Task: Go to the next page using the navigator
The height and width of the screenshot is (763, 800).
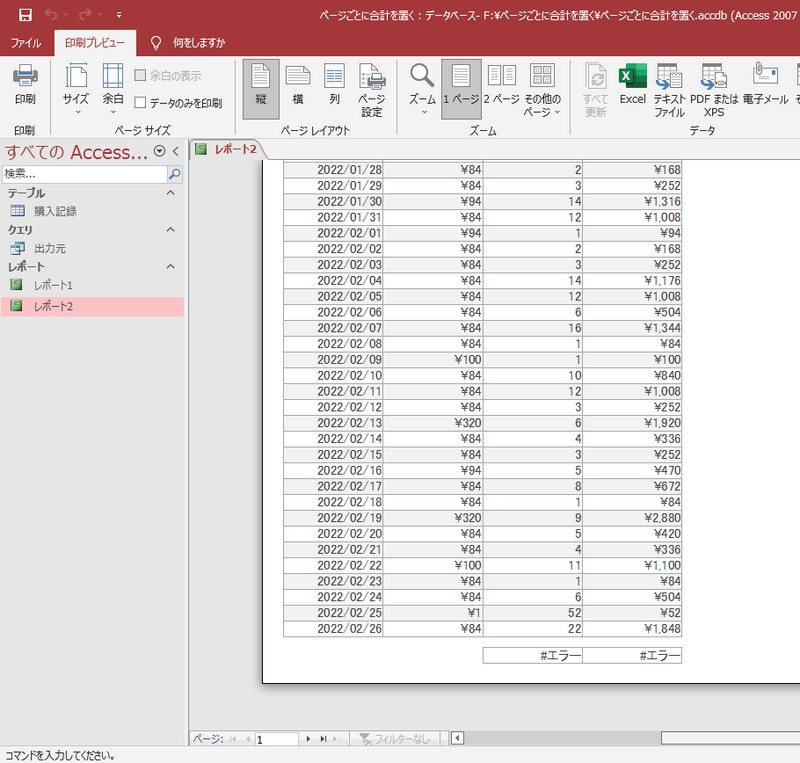Action: point(308,739)
